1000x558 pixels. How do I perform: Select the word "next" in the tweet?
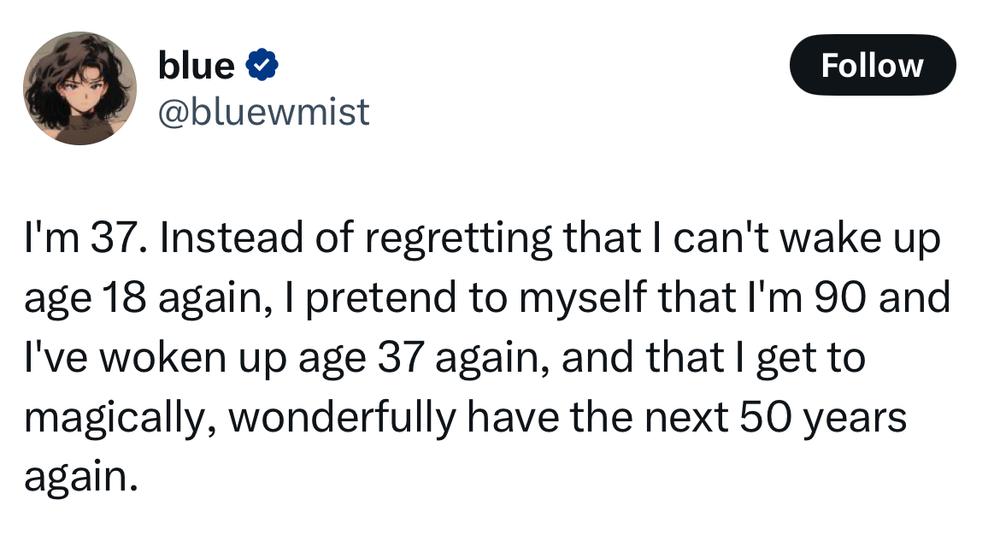click(x=686, y=419)
